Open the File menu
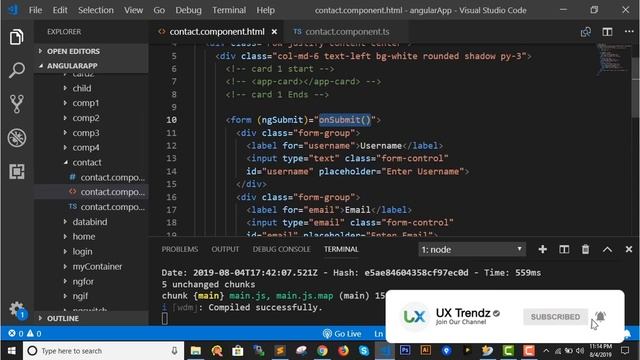Viewport: 640px width, 360px height. (x=36, y=10)
